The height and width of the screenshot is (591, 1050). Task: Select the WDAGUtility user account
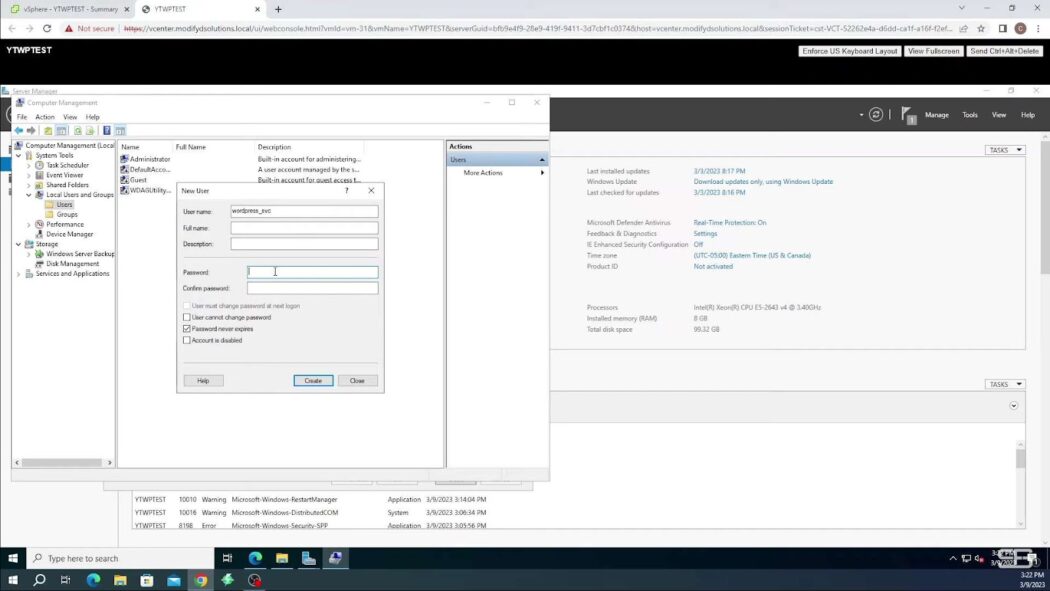[x=145, y=191]
